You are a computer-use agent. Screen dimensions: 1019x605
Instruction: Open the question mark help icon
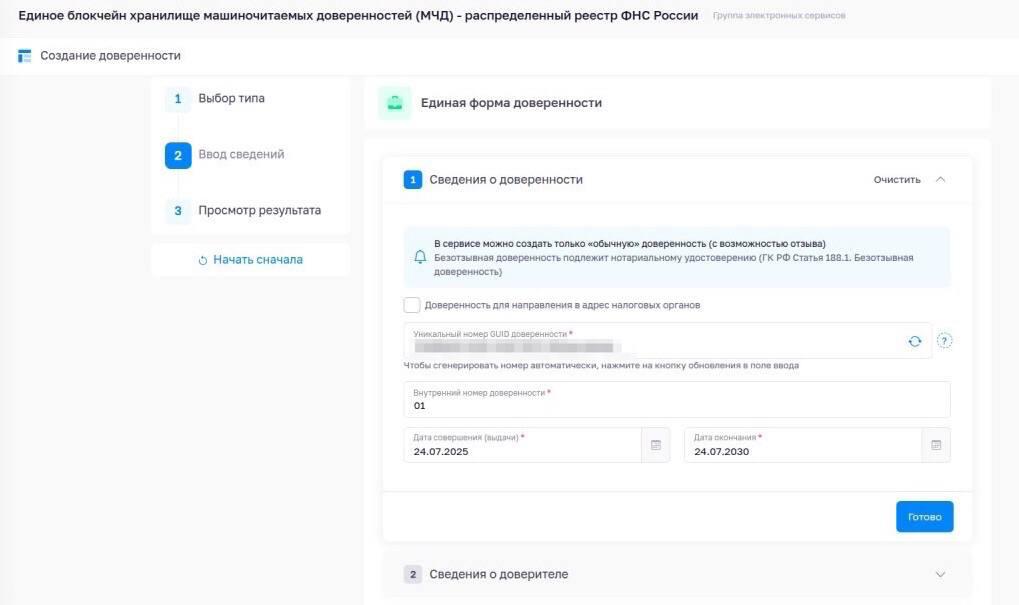pos(944,341)
